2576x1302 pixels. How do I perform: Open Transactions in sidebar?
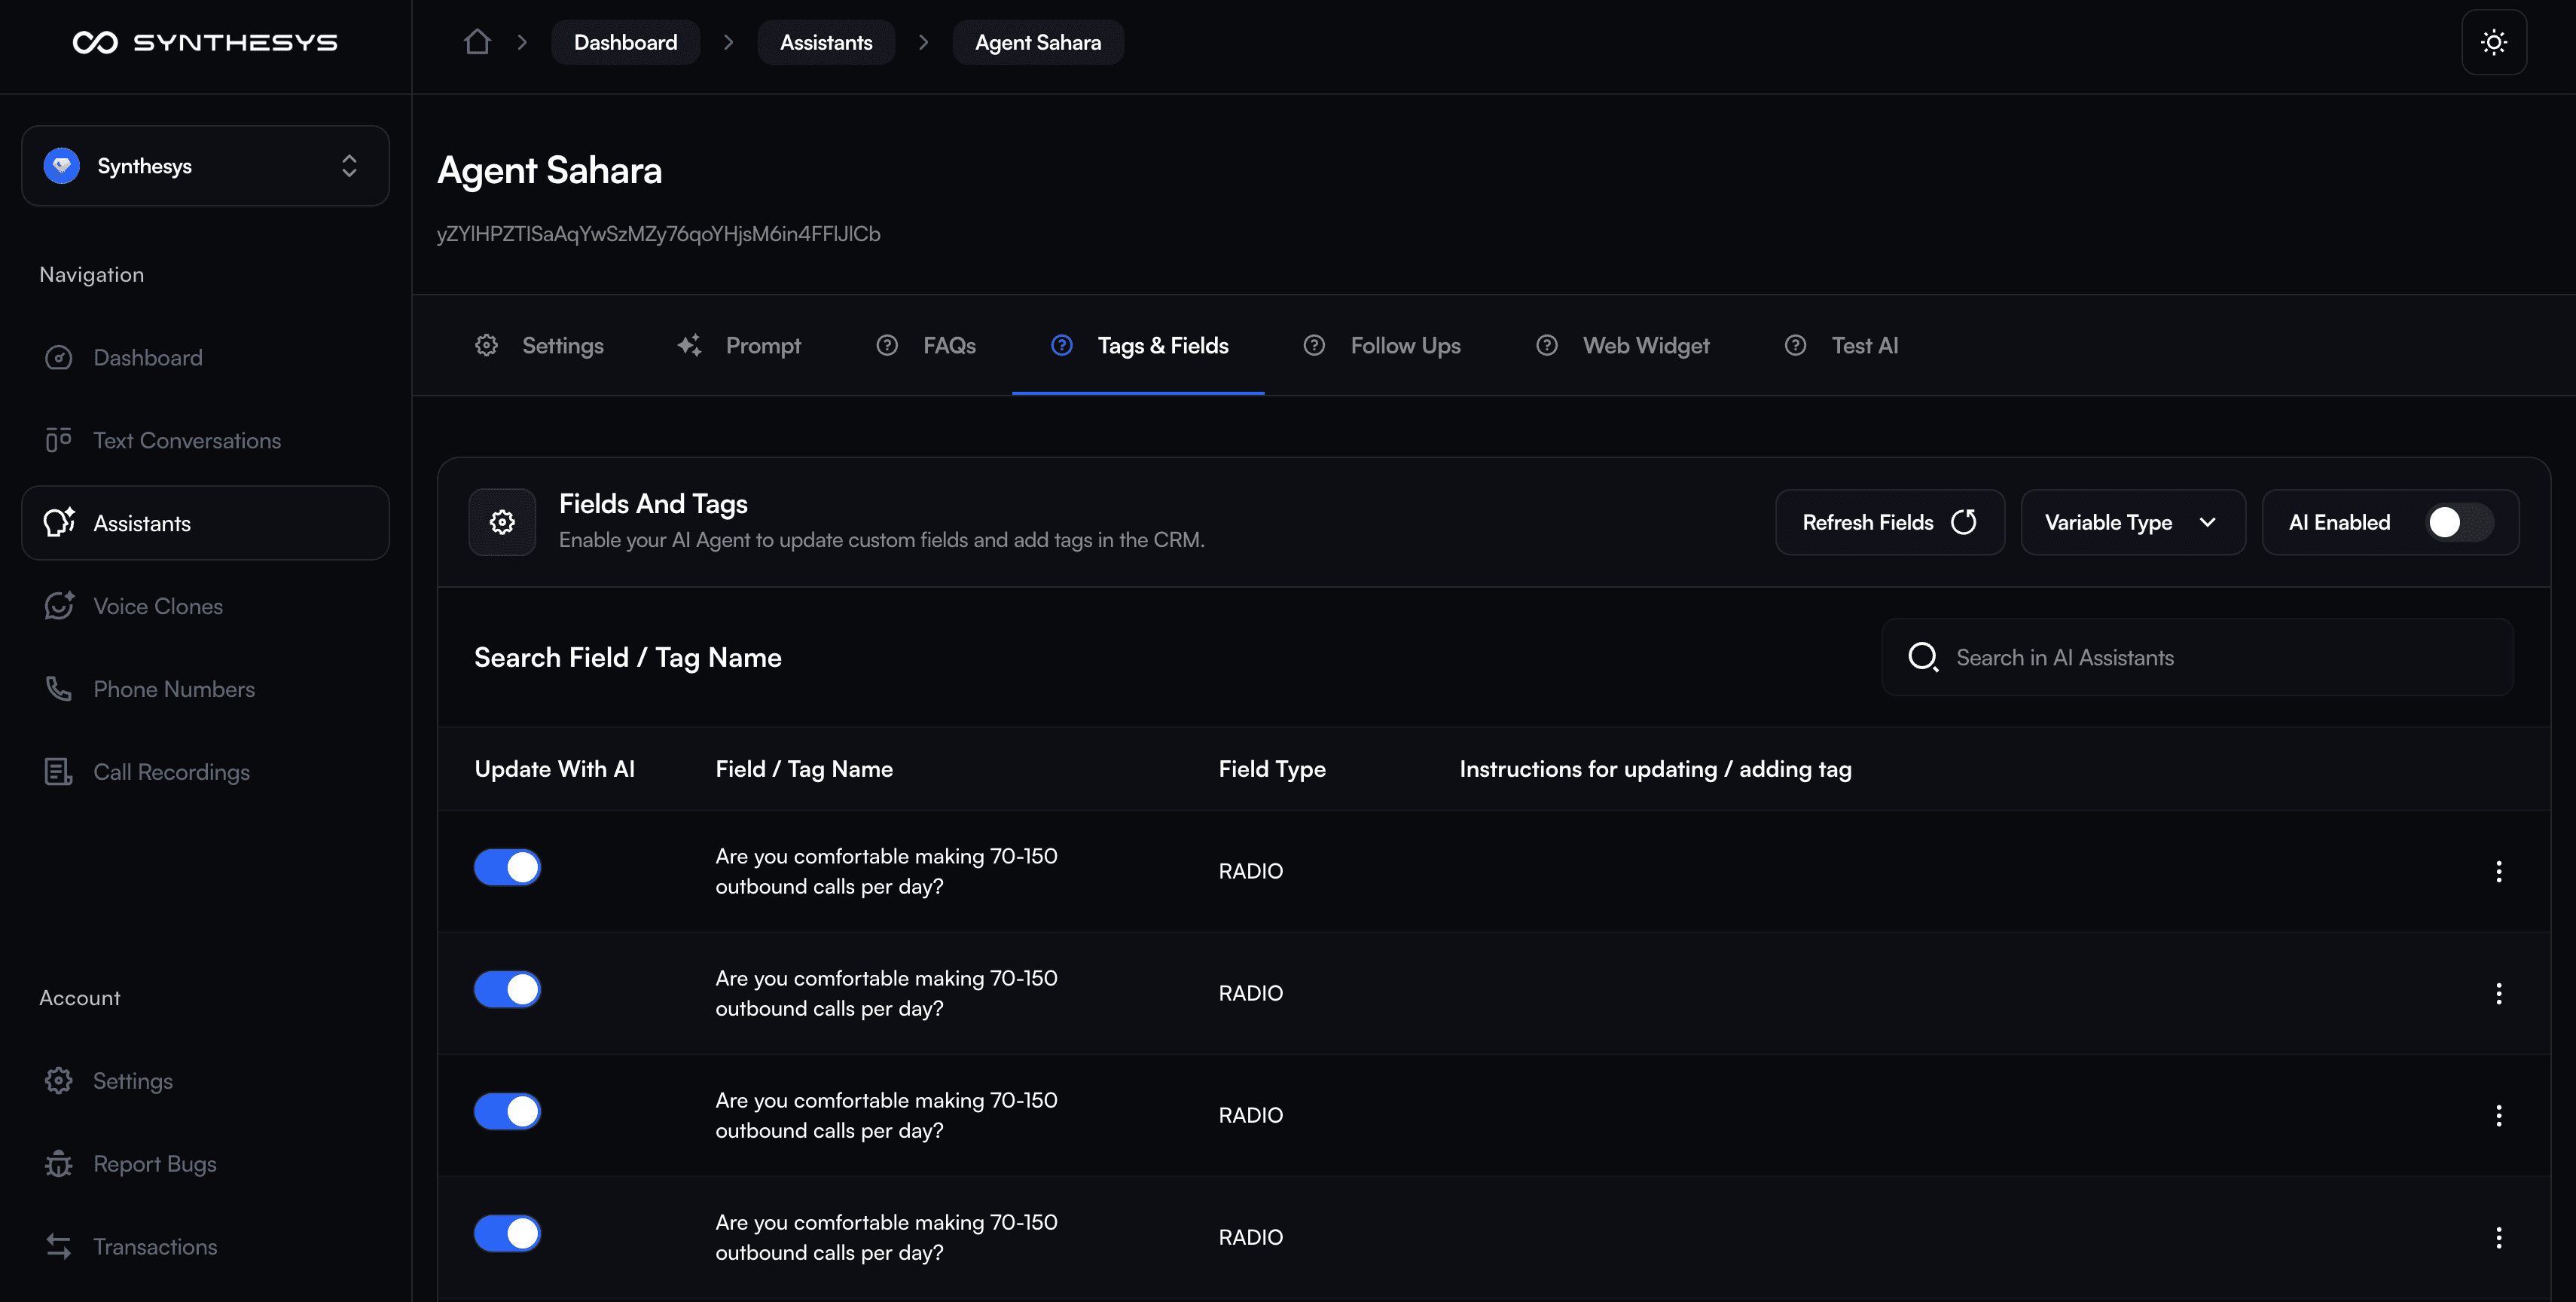[154, 1247]
